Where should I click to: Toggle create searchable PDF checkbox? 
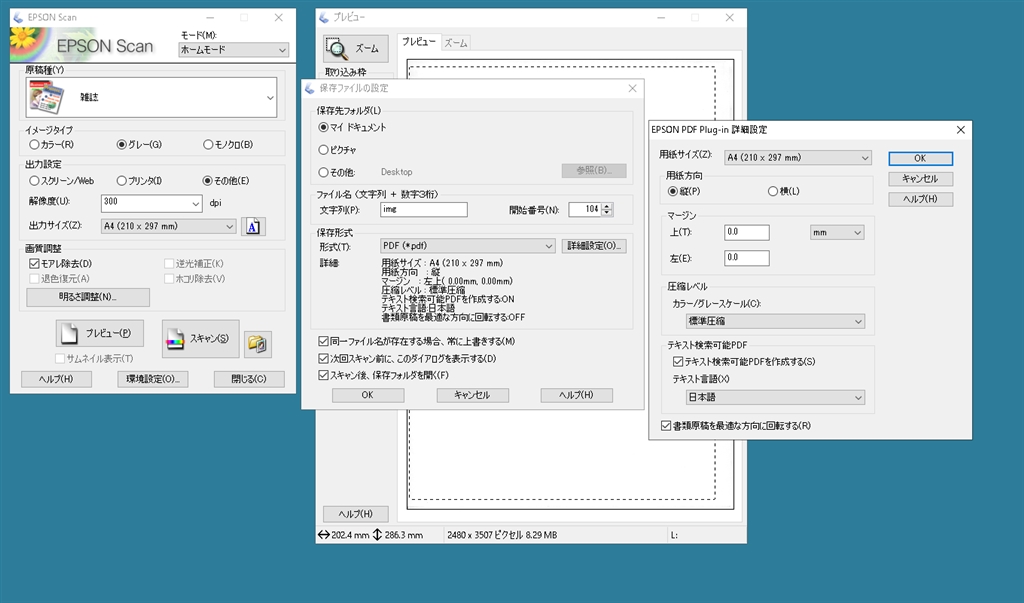click(x=744, y=361)
